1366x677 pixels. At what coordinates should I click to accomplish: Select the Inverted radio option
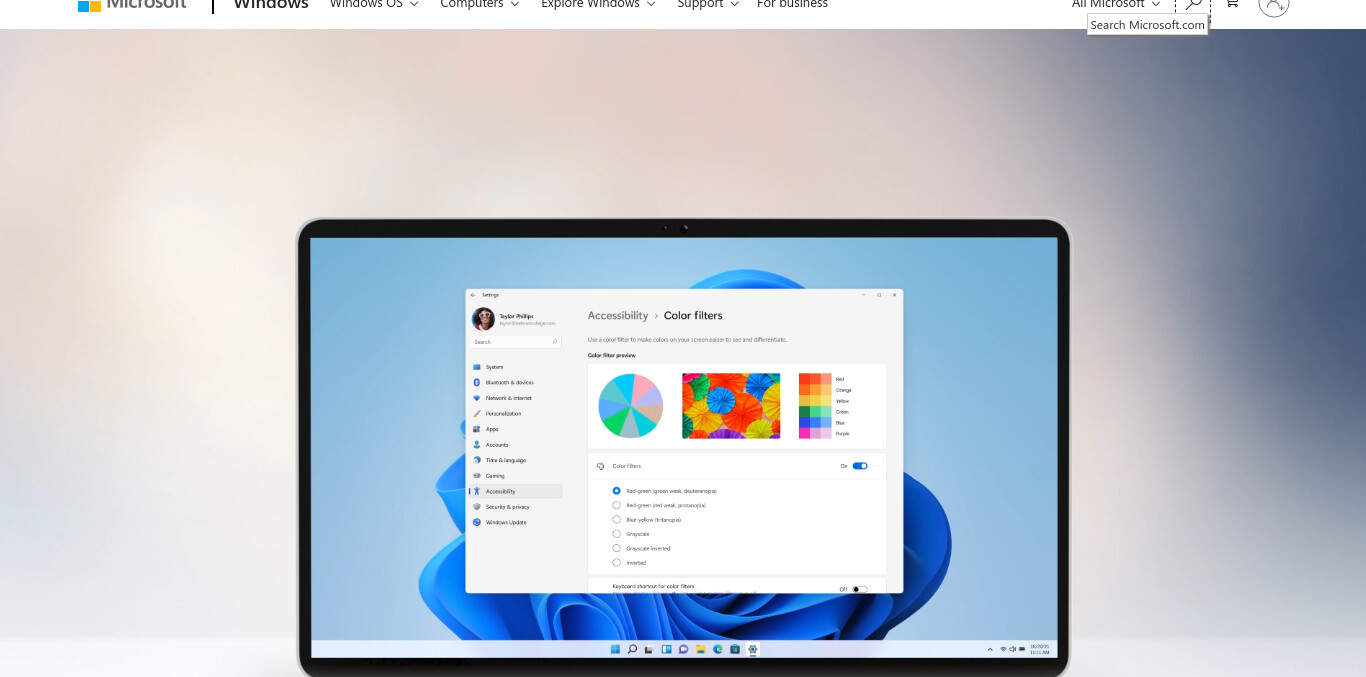[616, 562]
